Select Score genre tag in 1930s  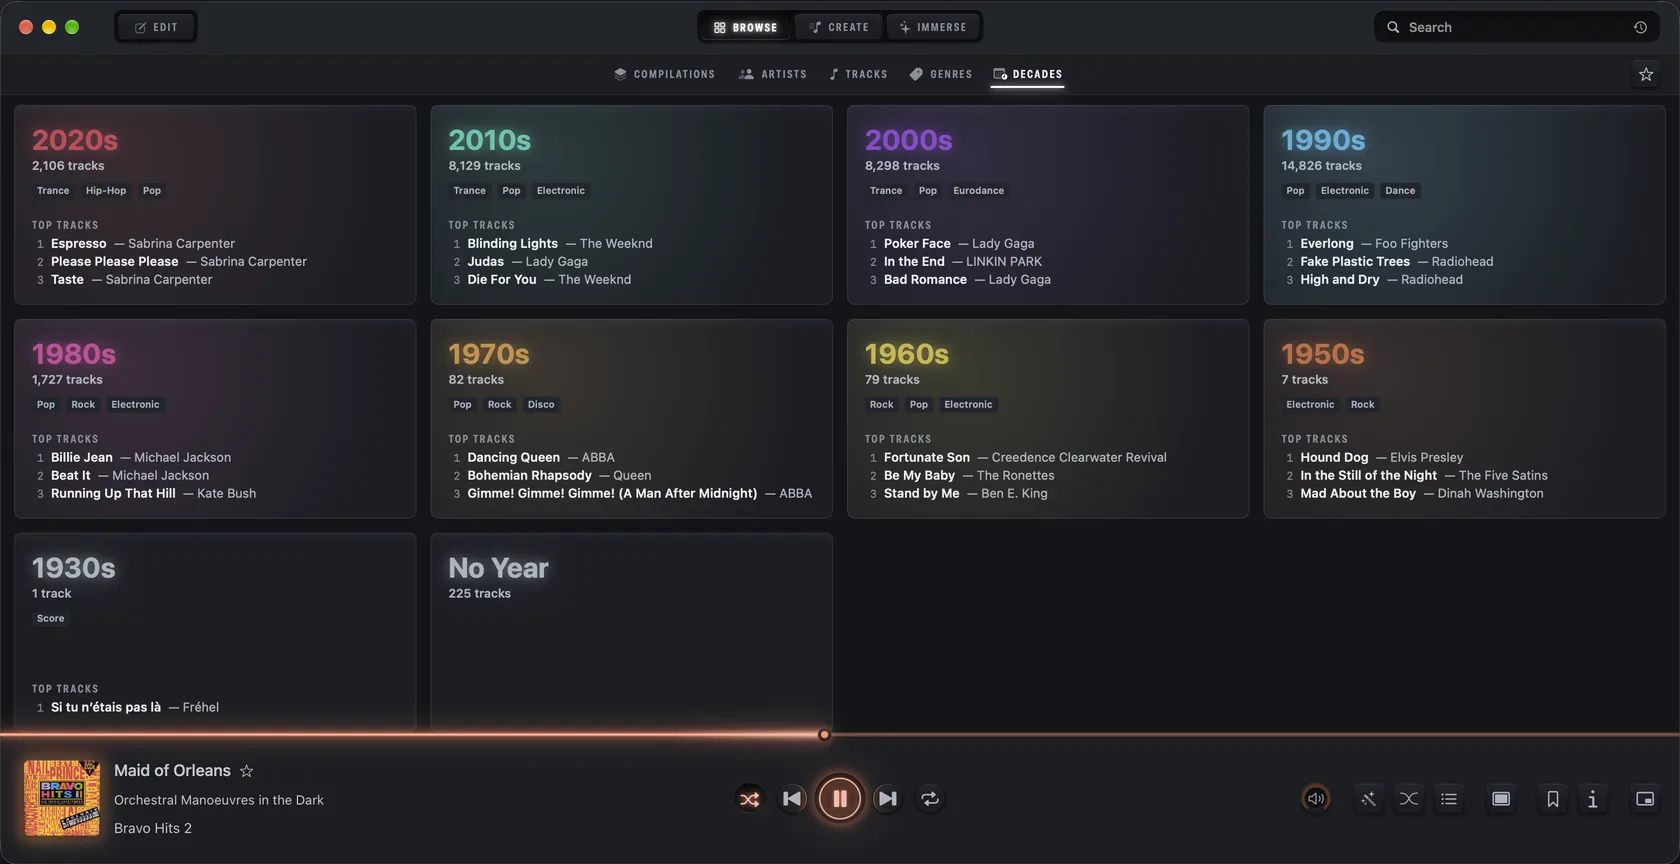[51, 619]
